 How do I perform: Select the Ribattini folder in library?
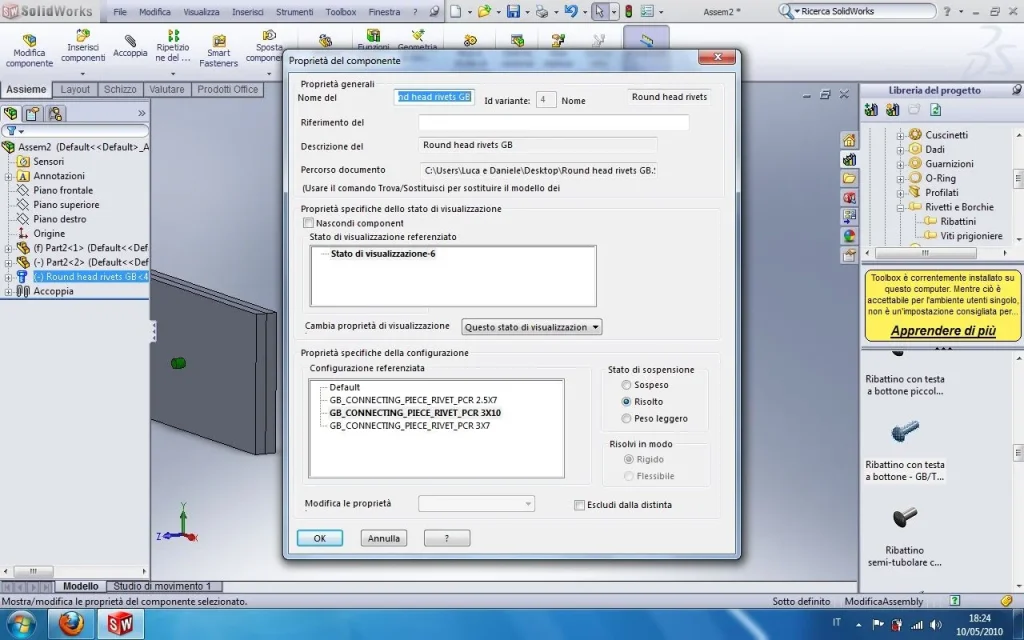957,221
